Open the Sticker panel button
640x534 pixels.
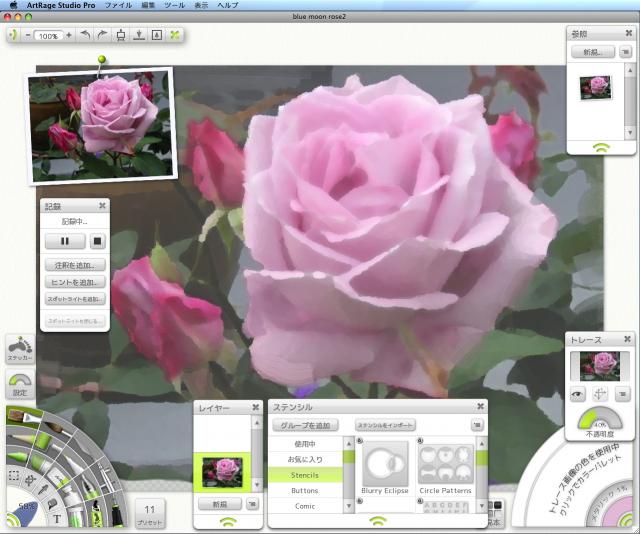pos(20,349)
